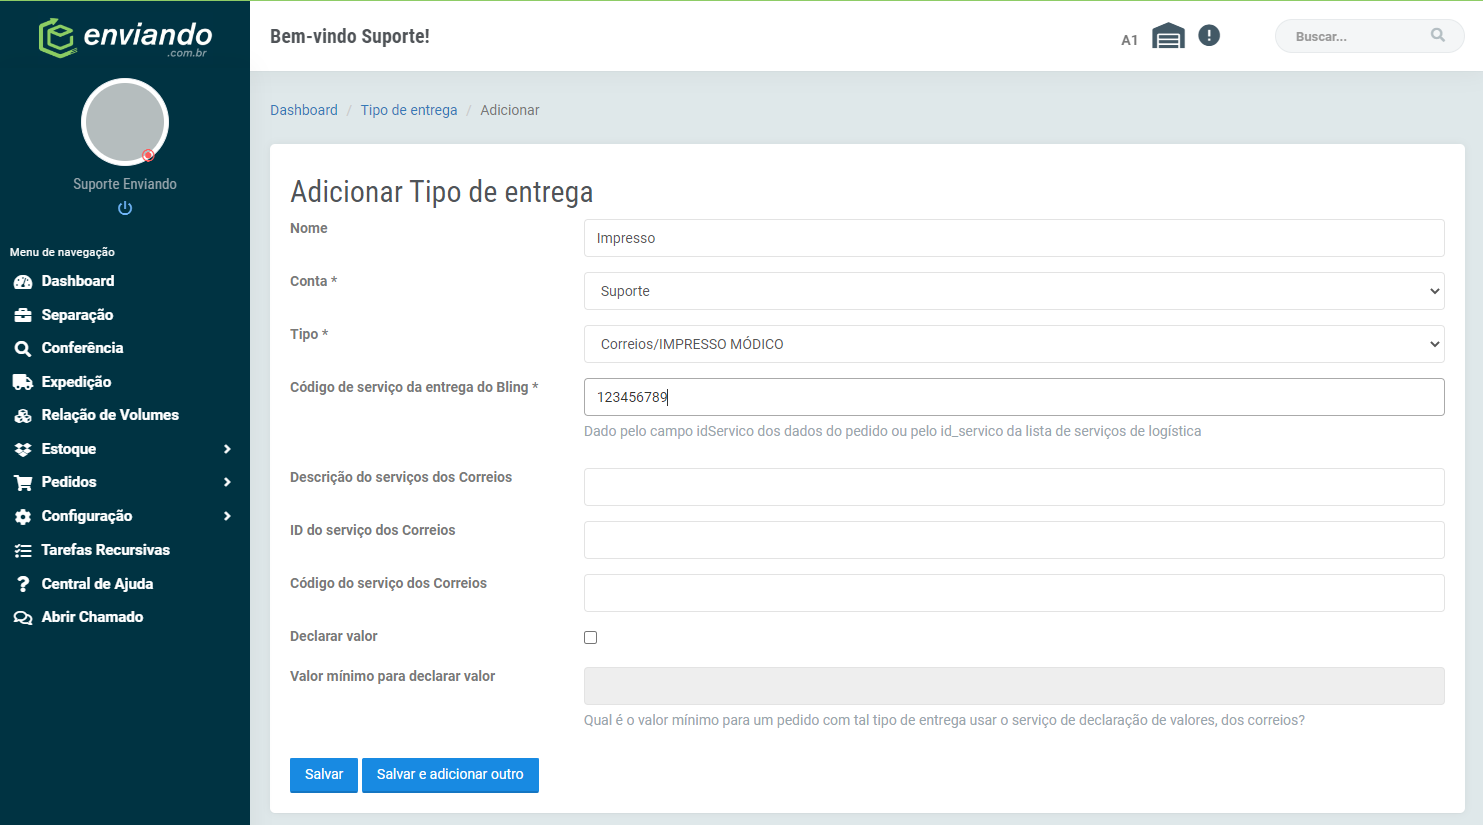
Task: Follow the Tipo de entrega breadcrumb link
Action: click(409, 110)
